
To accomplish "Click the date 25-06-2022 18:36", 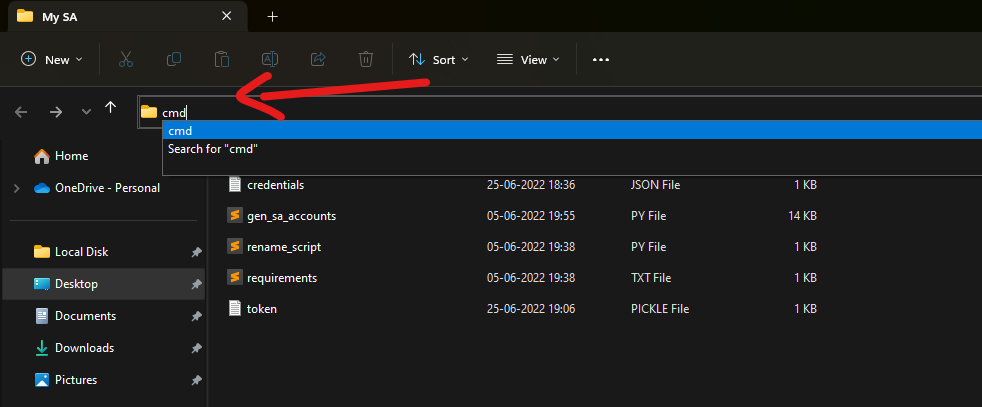I will pos(531,185).
